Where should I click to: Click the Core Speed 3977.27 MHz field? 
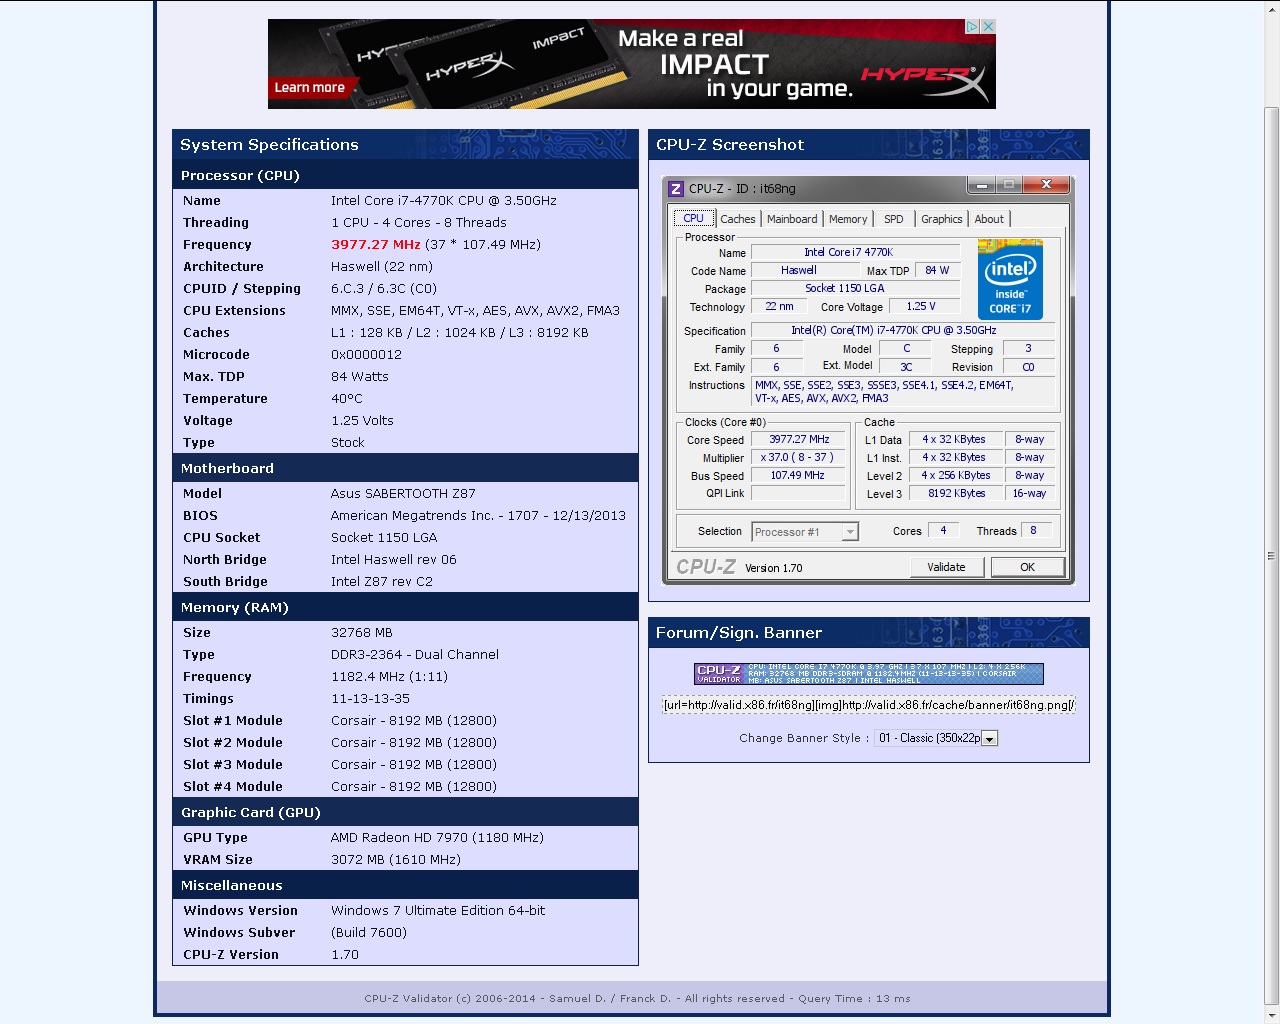pyautogui.click(x=799, y=440)
